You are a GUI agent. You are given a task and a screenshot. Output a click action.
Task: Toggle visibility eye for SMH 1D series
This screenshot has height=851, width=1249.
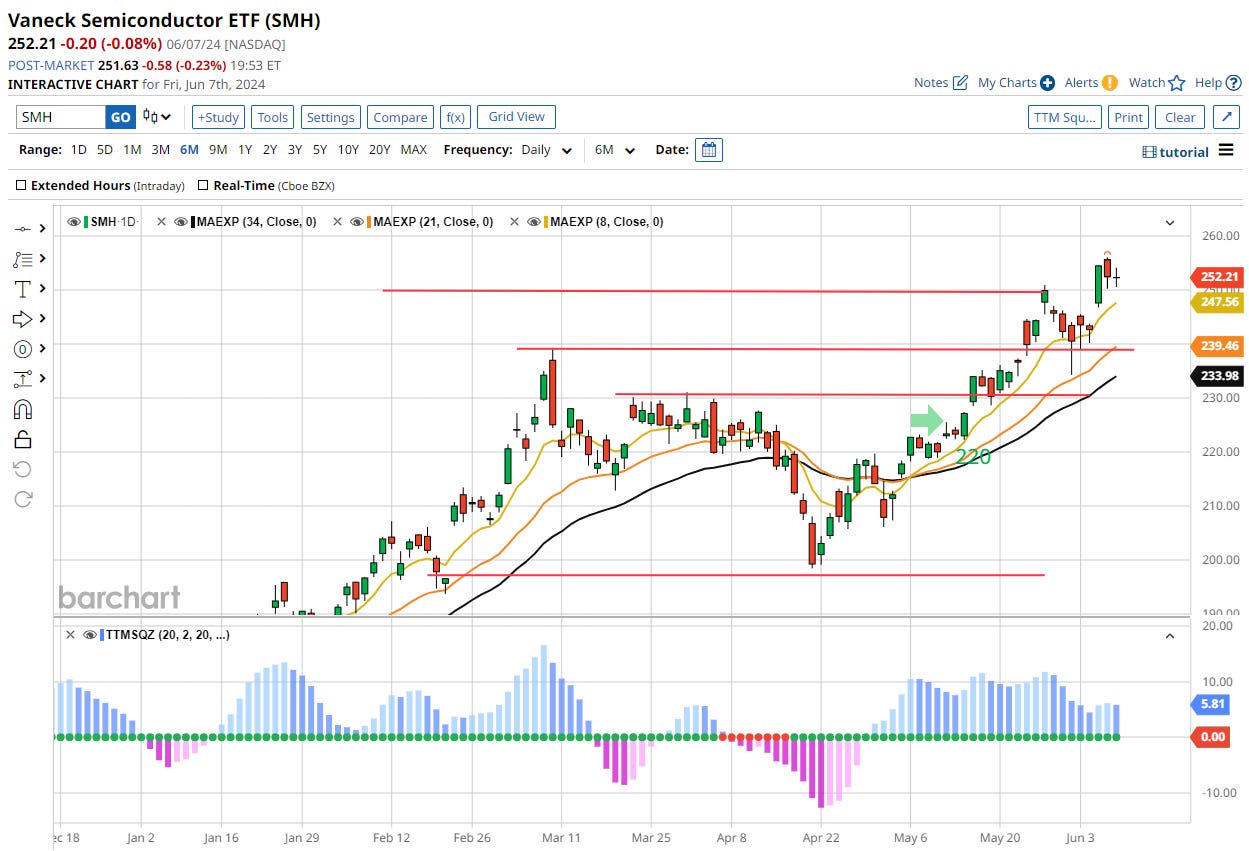tap(73, 222)
